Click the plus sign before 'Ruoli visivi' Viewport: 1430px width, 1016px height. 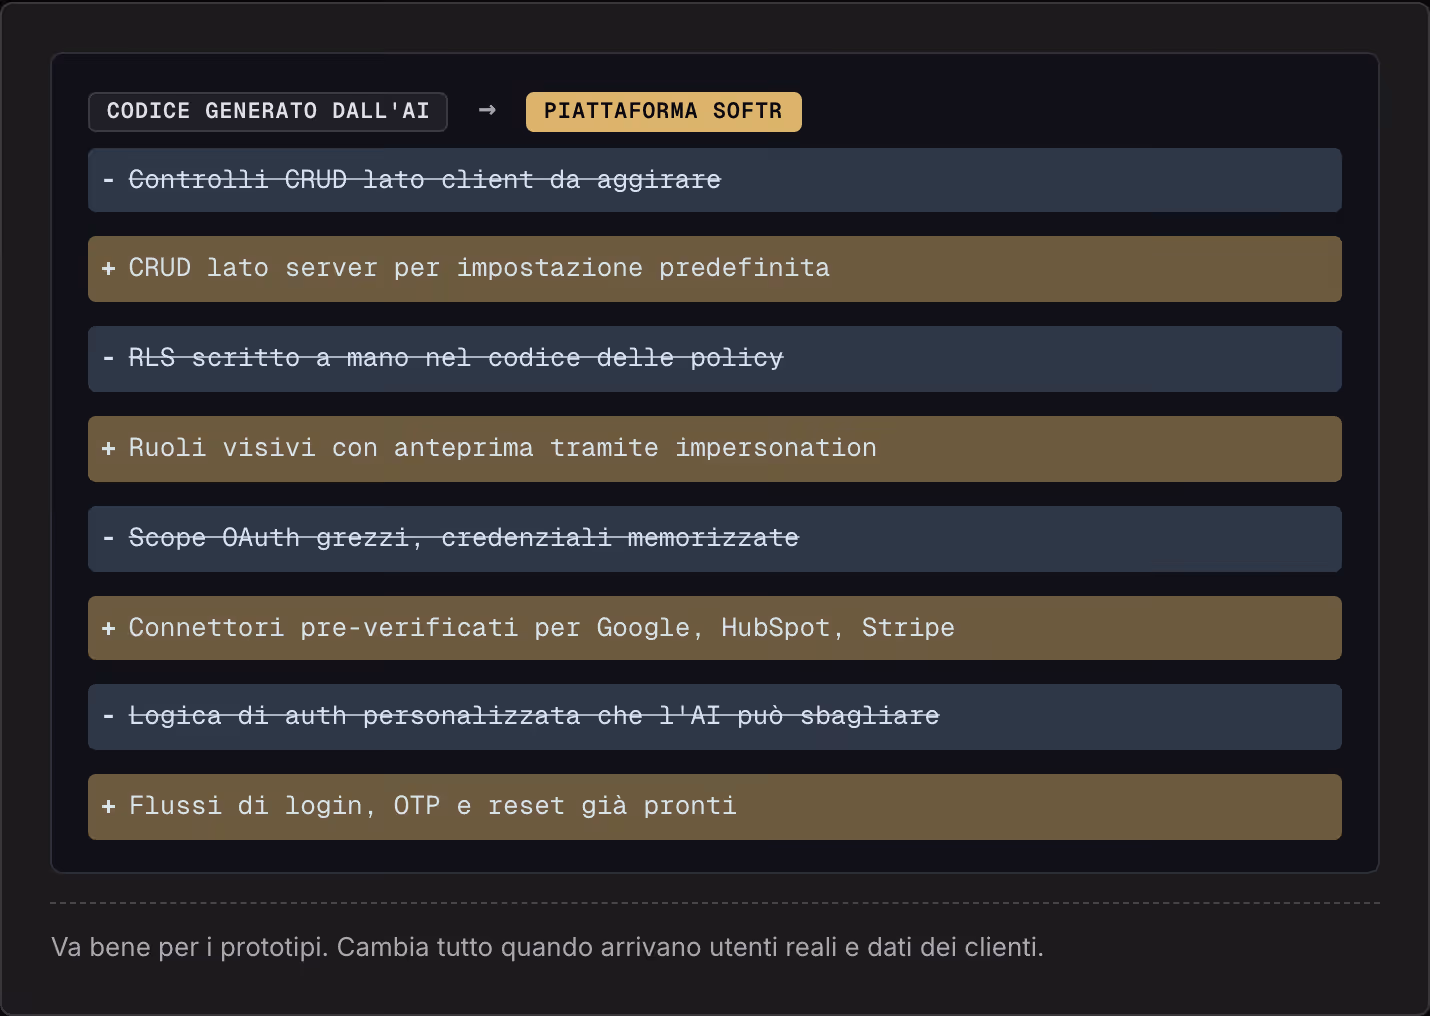(108, 448)
